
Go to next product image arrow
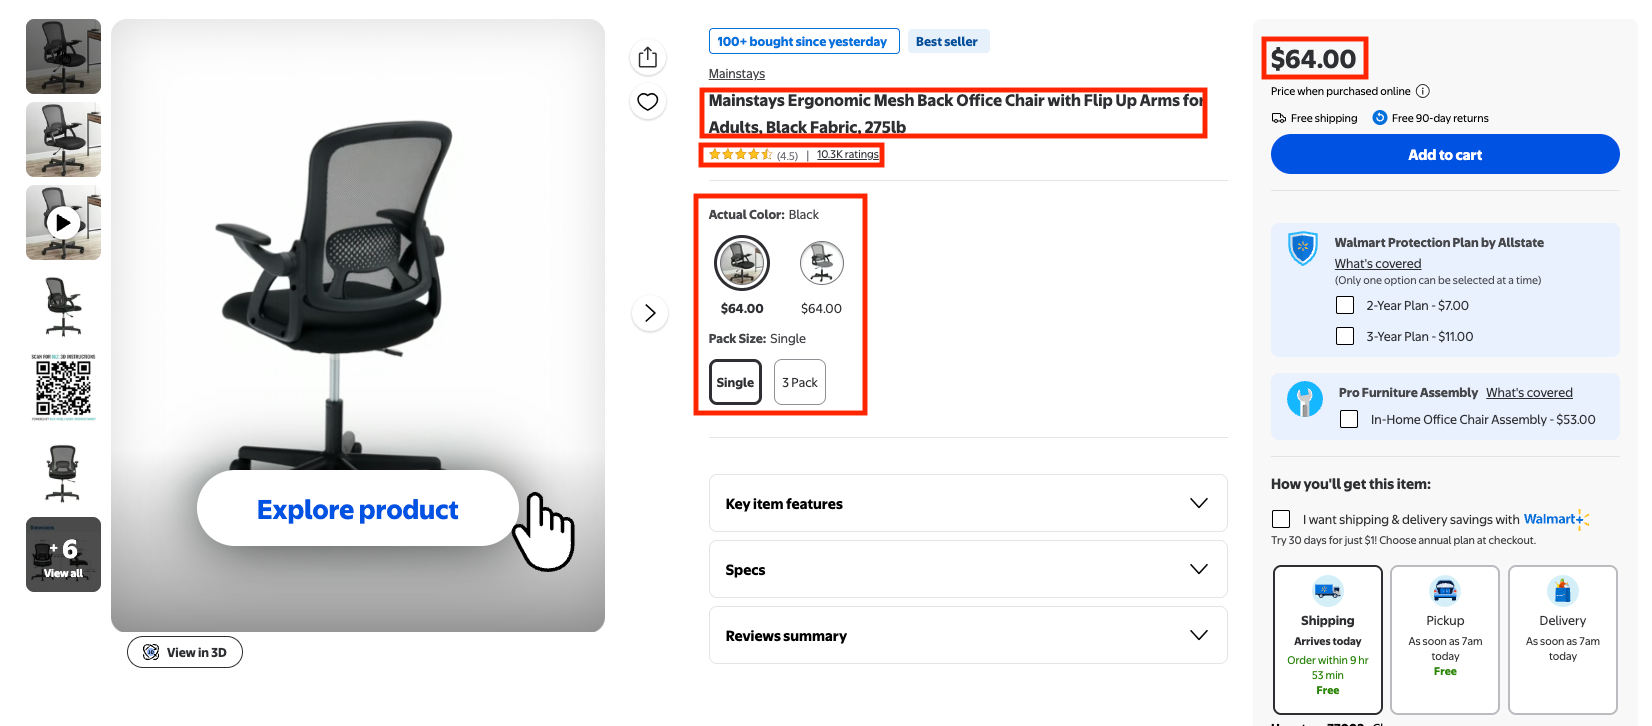(650, 313)
